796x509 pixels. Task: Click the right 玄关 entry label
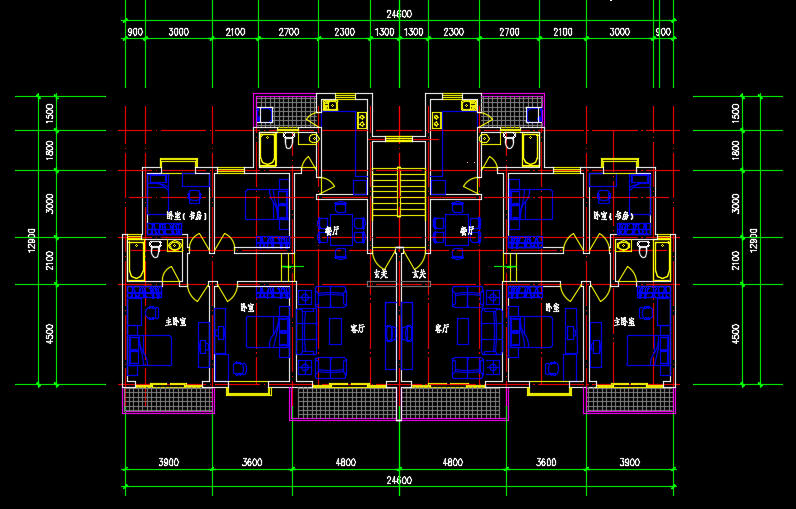click(x=419, y=274)
